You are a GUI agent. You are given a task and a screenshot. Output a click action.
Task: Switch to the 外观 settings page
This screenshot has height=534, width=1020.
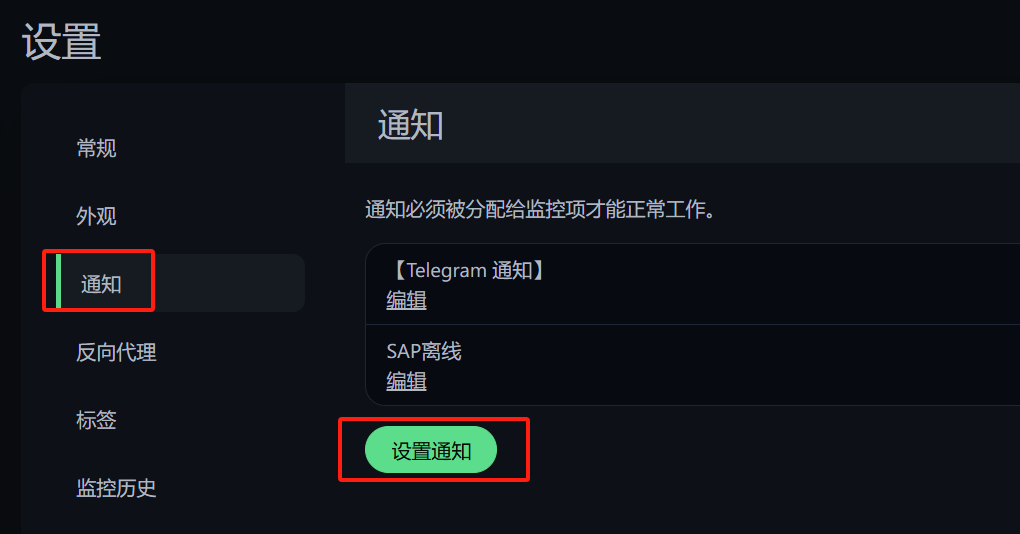(x=96, y=216)
